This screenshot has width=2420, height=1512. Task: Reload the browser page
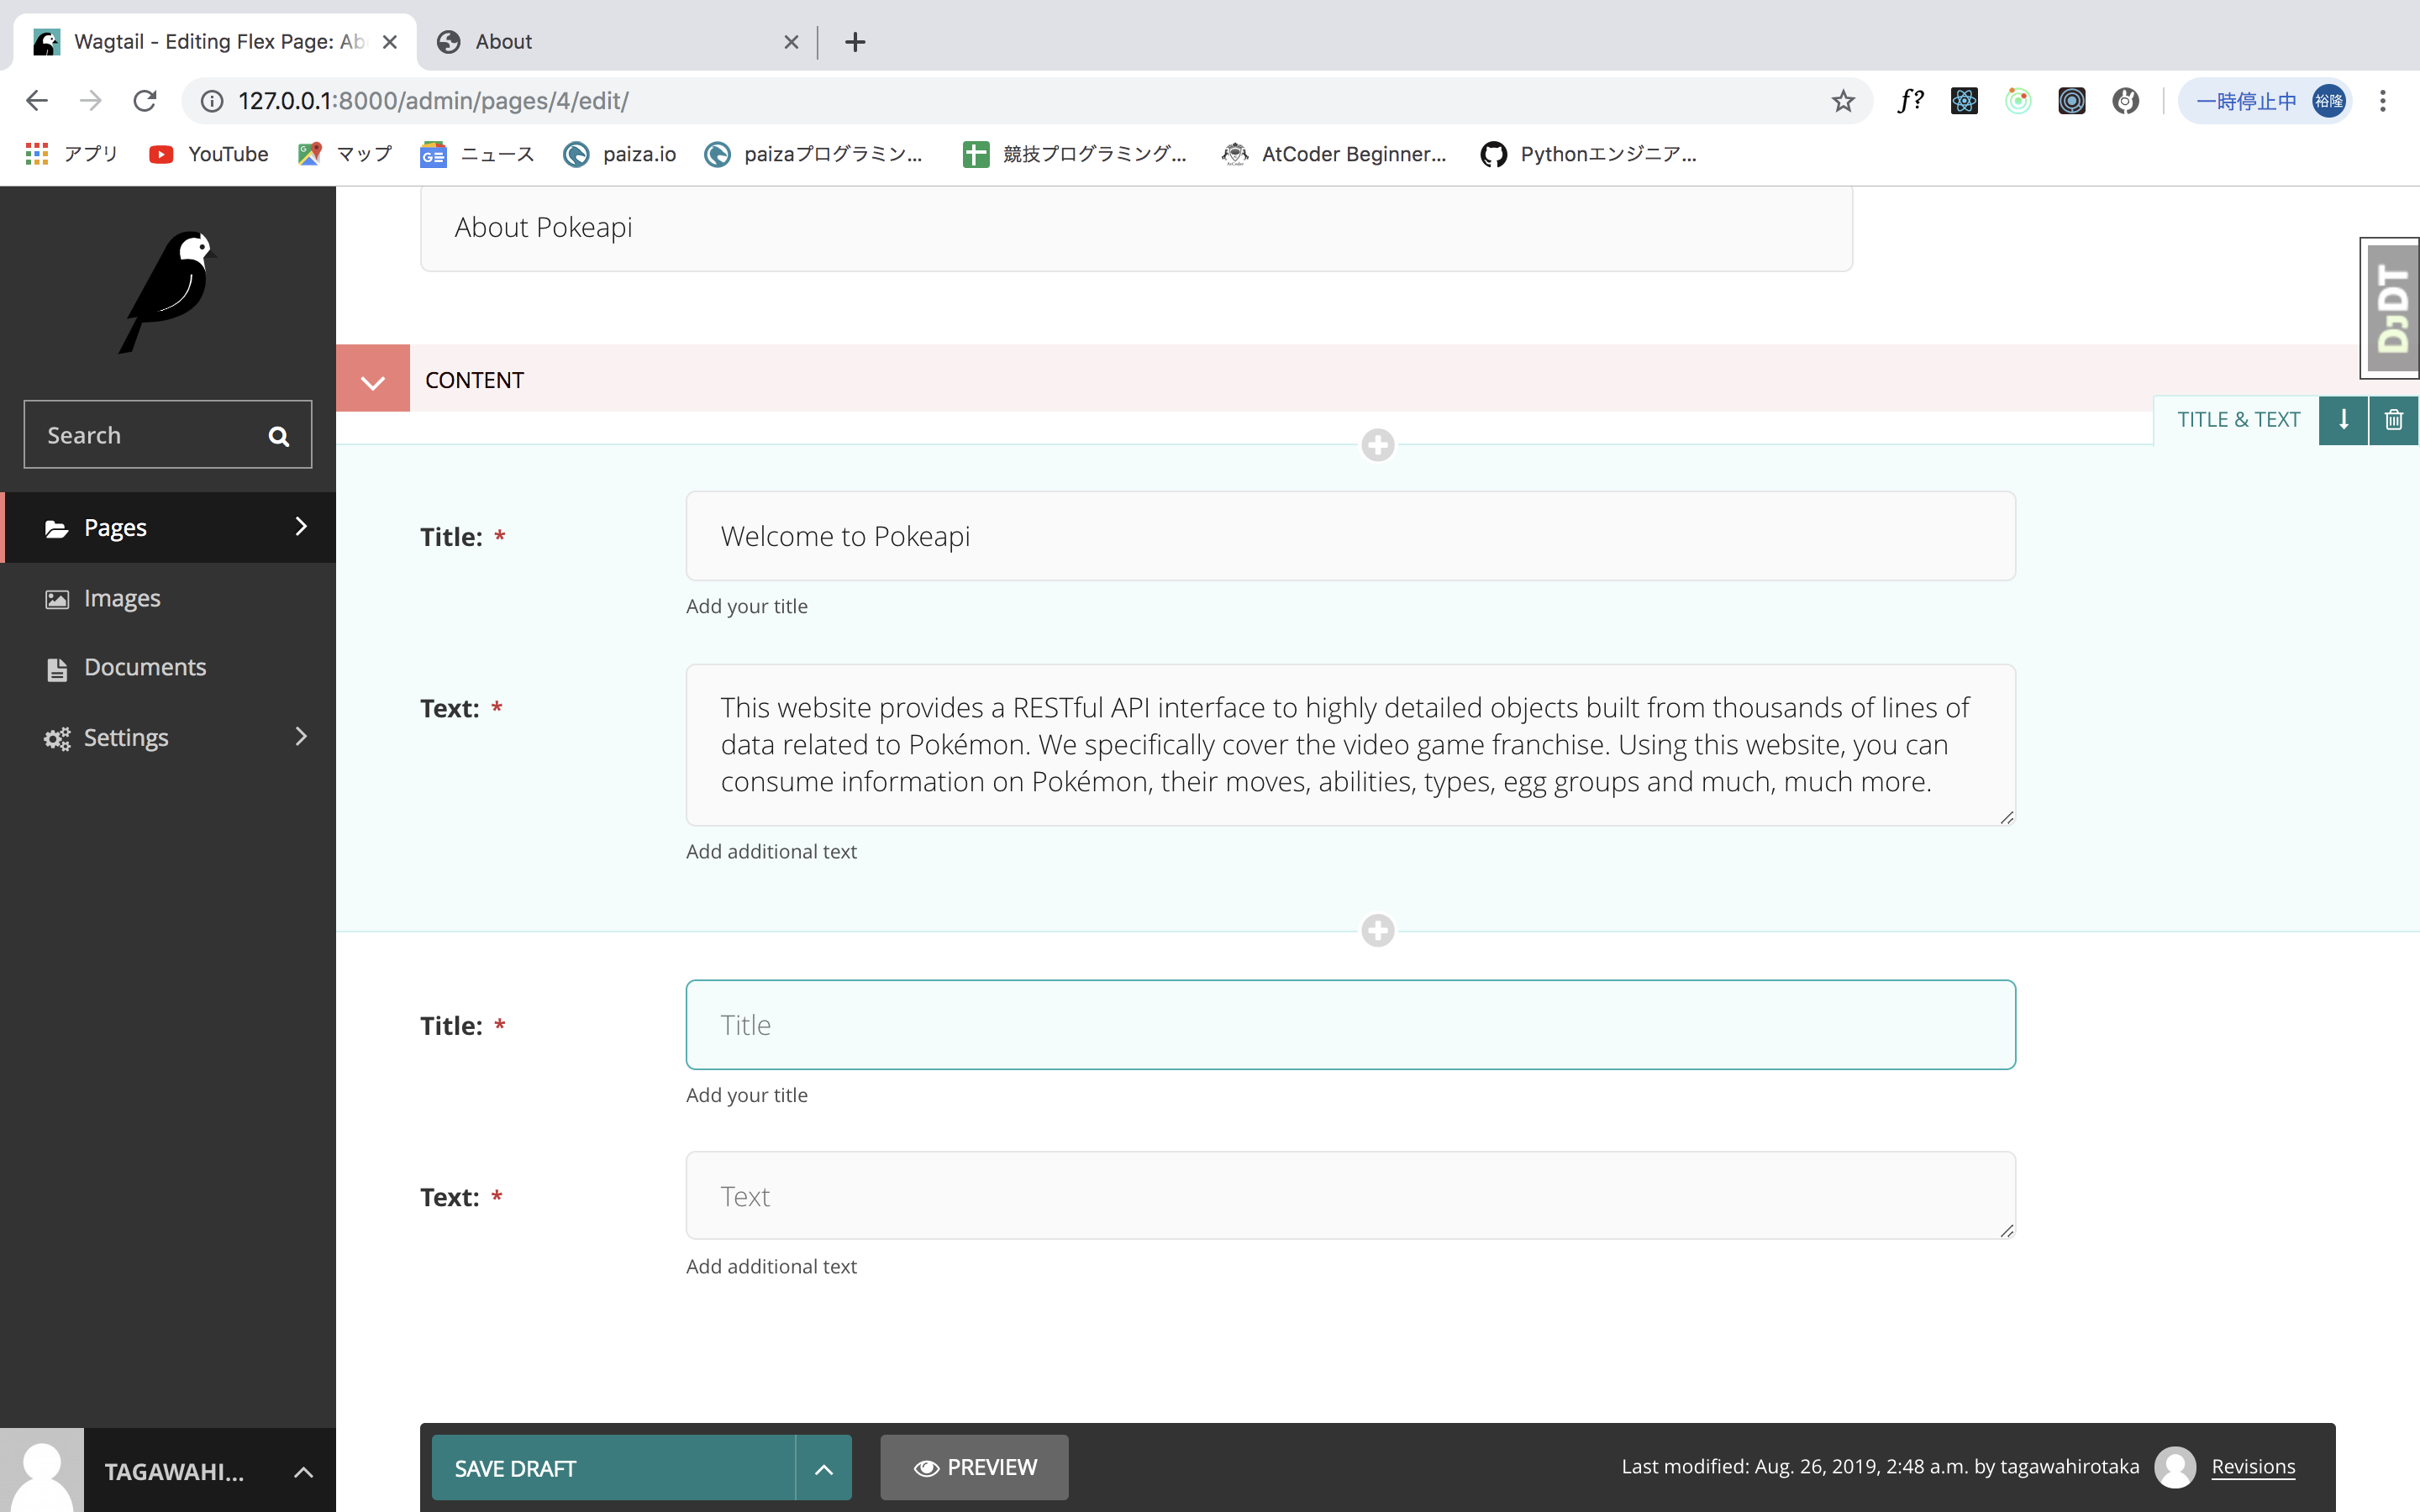(145, 101)
